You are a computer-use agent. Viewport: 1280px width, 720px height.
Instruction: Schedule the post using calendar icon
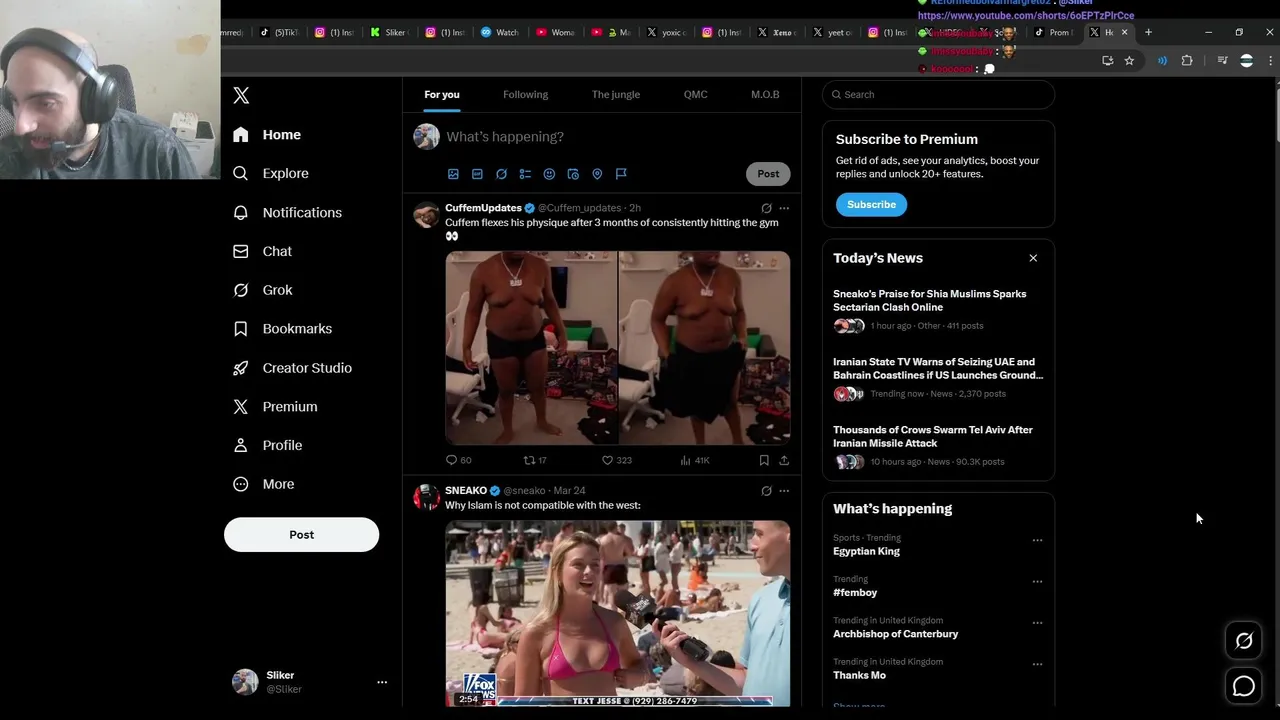coord(573,174)
